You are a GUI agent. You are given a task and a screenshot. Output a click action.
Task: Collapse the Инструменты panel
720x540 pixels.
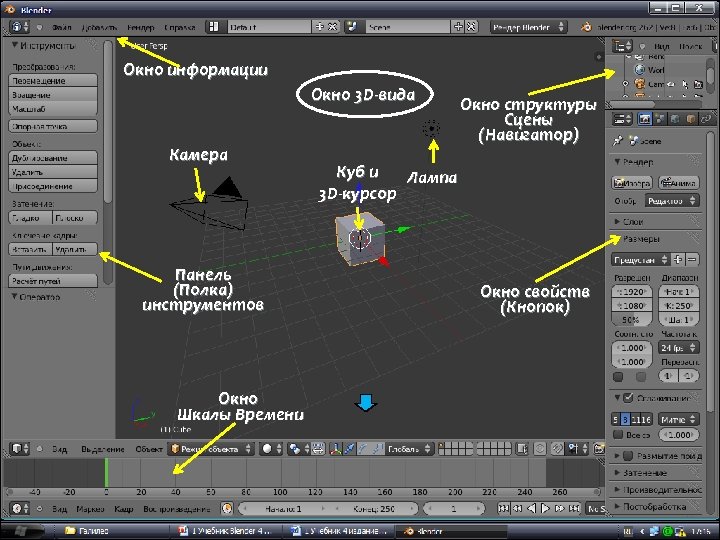pyautogui.click(x=15, y=45)
